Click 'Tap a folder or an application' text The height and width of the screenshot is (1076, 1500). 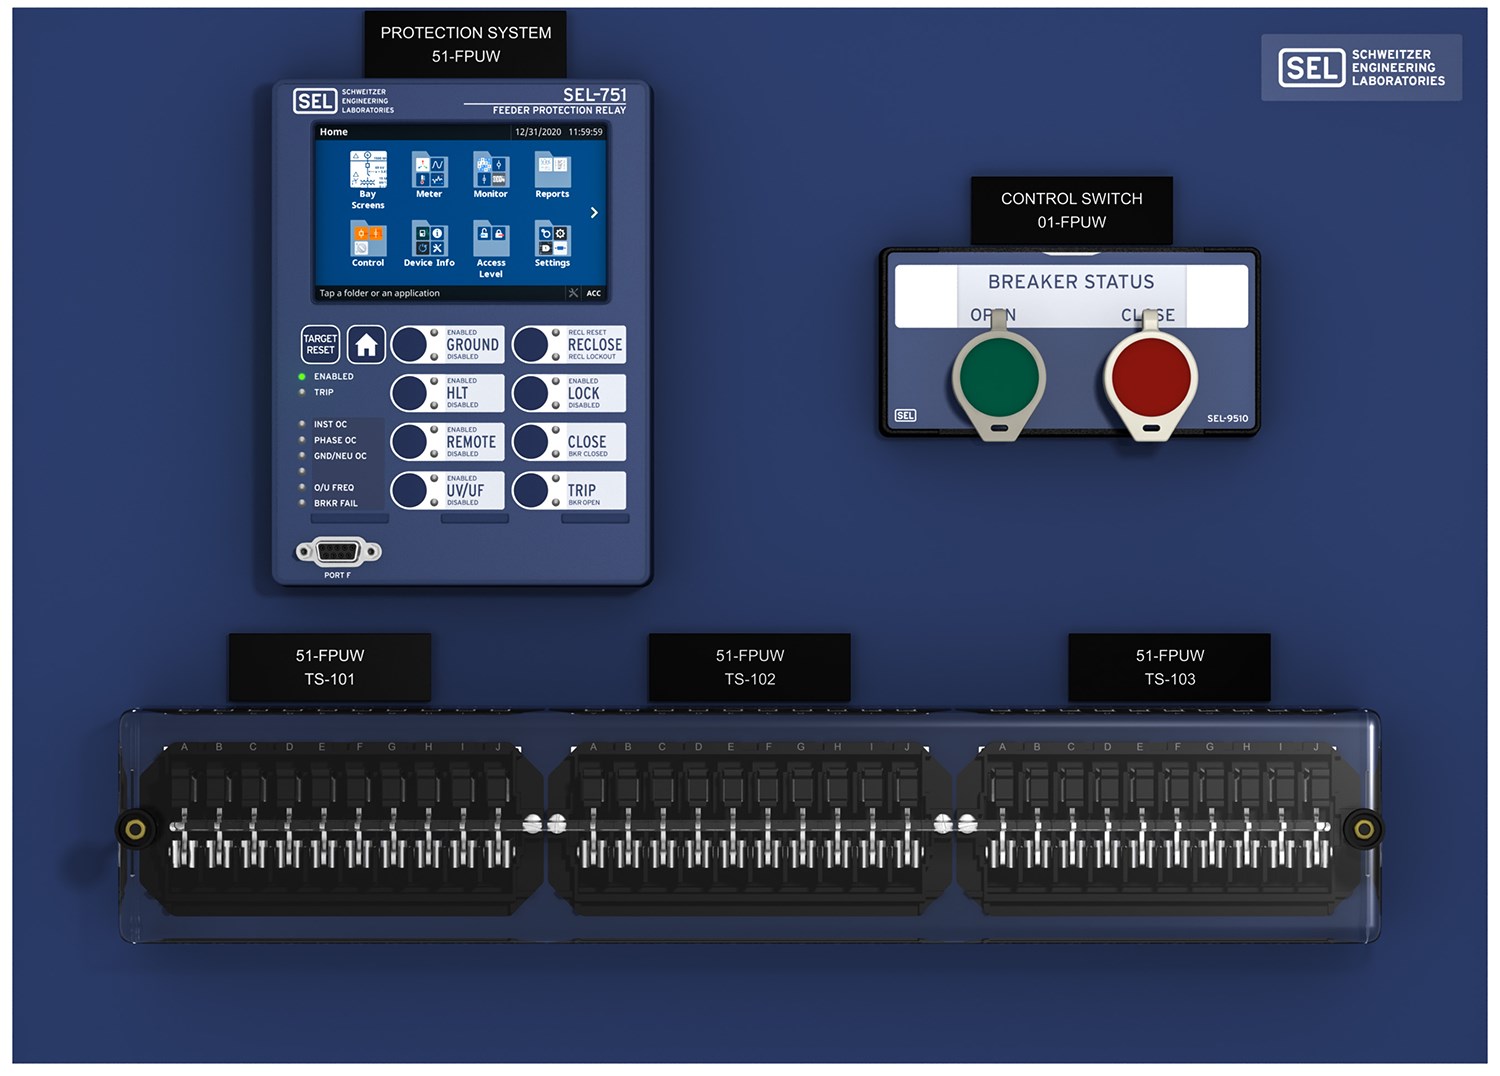(x=379, y=293)
